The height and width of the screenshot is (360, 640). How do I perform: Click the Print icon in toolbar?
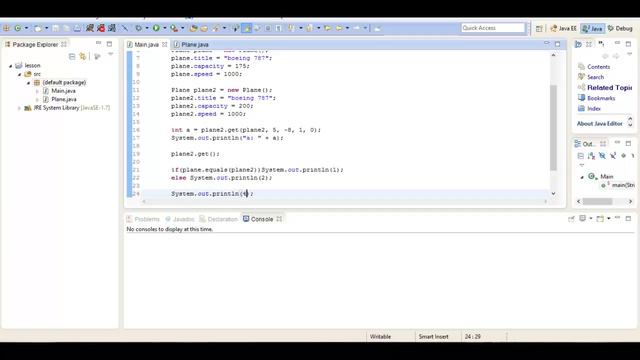point(77,28)
